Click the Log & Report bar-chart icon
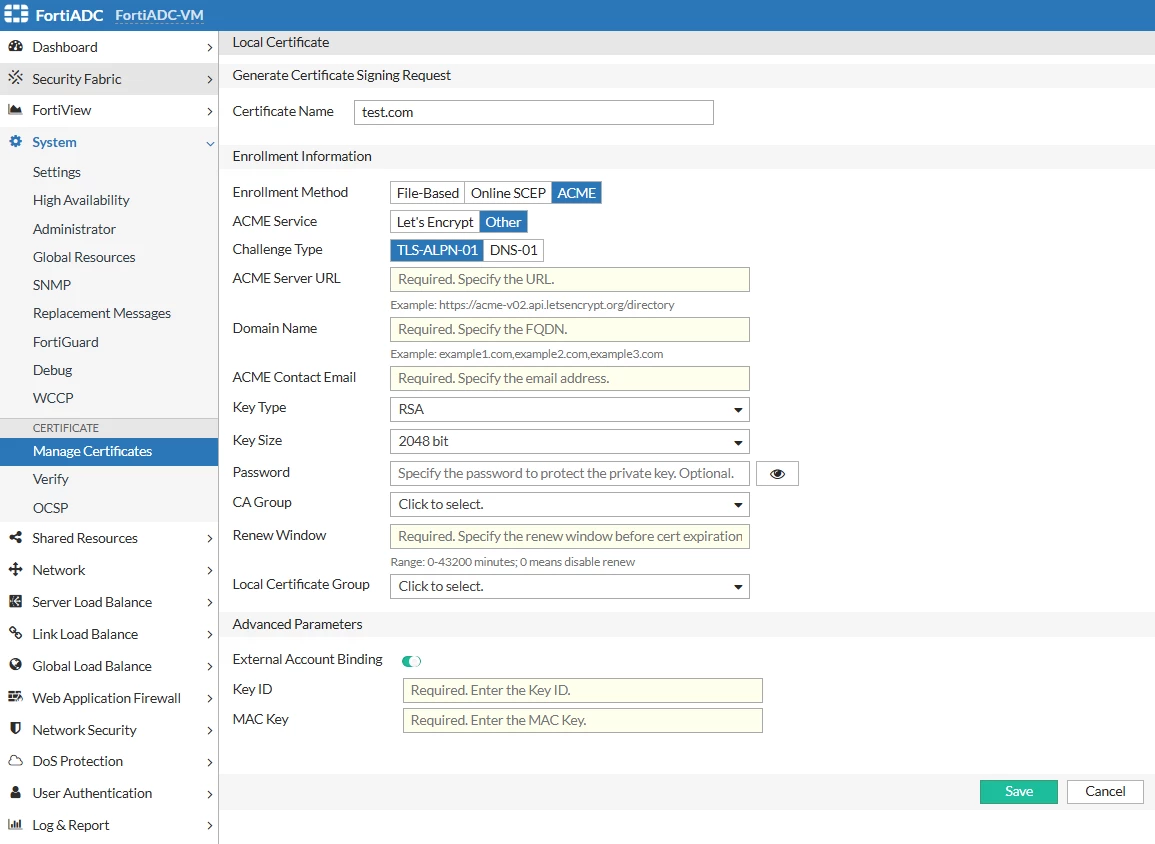 15,824
